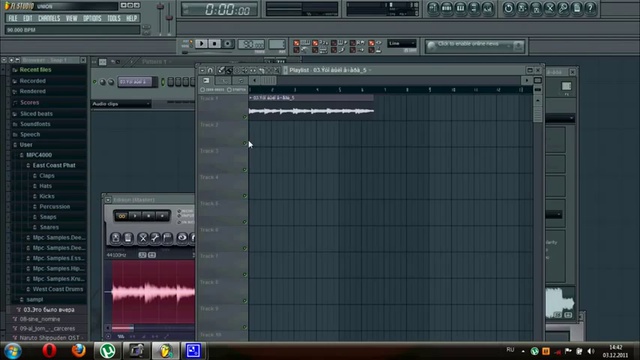Collapse the East Coast Phat folder

tap(54, 165)
